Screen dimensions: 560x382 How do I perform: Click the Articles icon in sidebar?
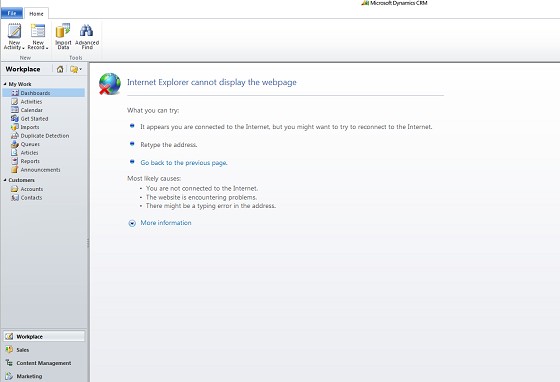click(x=15, y=152)
